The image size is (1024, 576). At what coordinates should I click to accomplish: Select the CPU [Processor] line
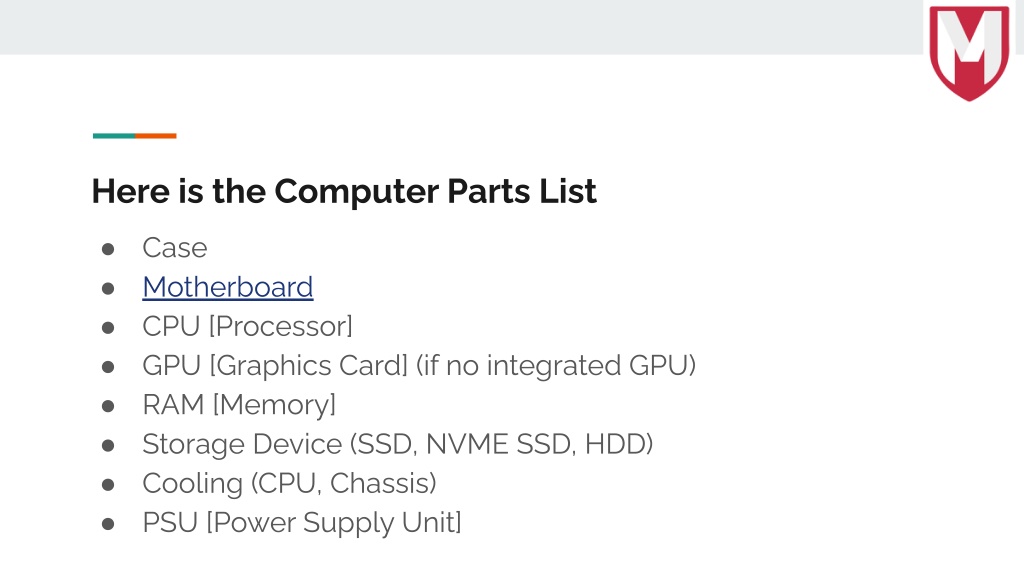(248, 327)
